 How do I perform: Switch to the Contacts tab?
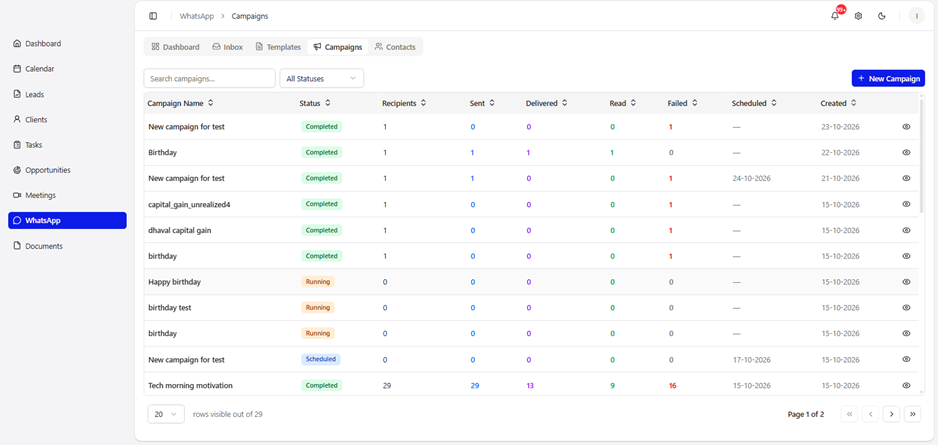pyautogui.click(x=395, y=47)
